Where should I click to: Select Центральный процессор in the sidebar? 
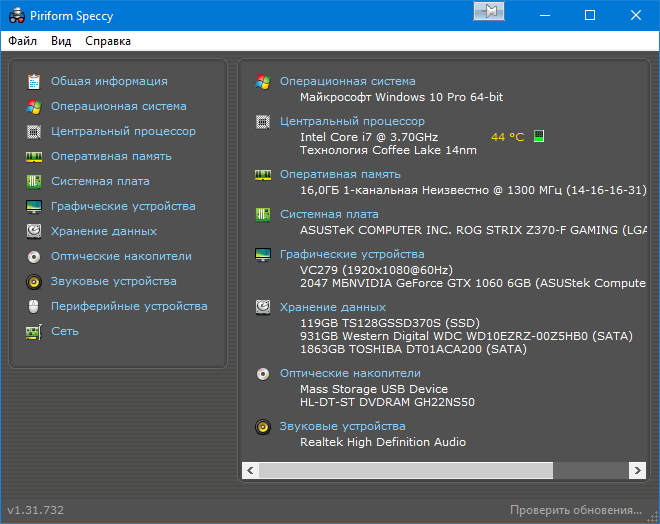(x=123, y=131)
